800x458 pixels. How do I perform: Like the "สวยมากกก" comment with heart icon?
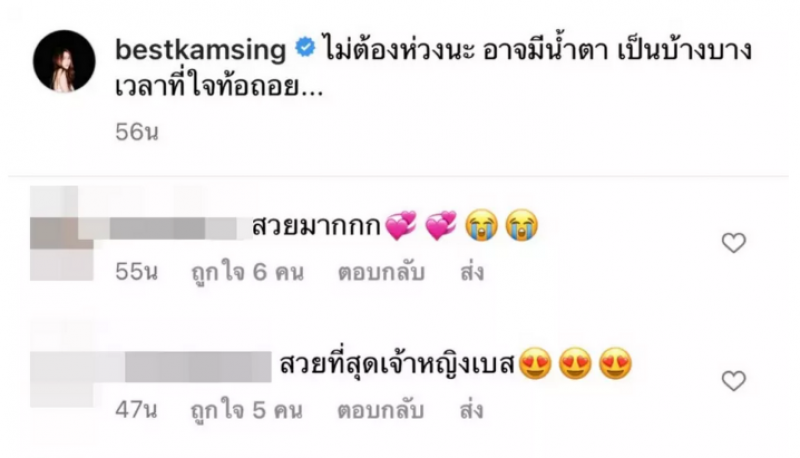734,243
